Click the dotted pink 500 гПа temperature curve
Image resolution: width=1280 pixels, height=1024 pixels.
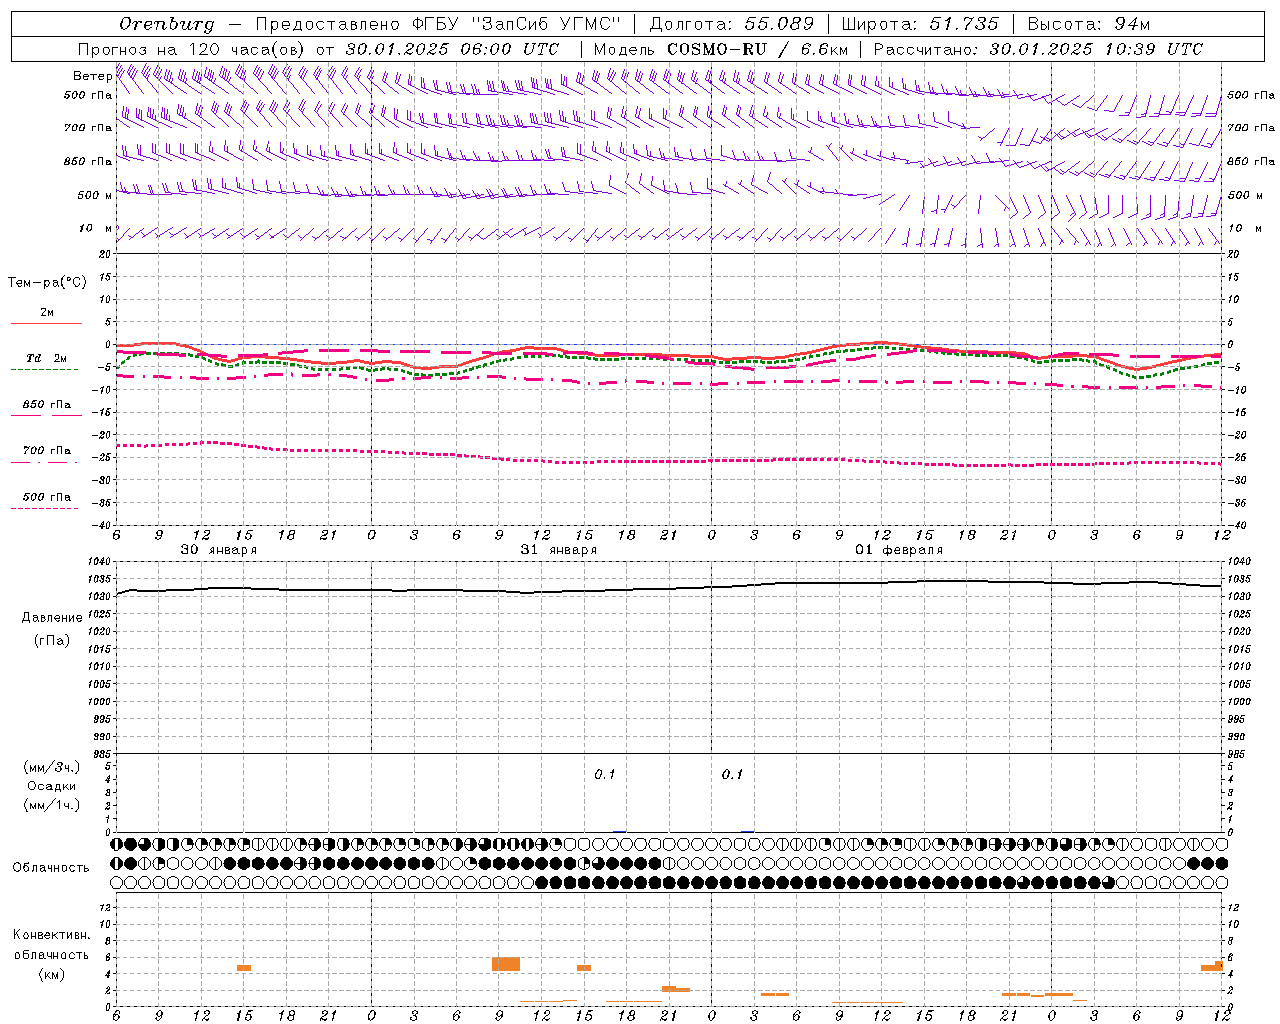670,460
